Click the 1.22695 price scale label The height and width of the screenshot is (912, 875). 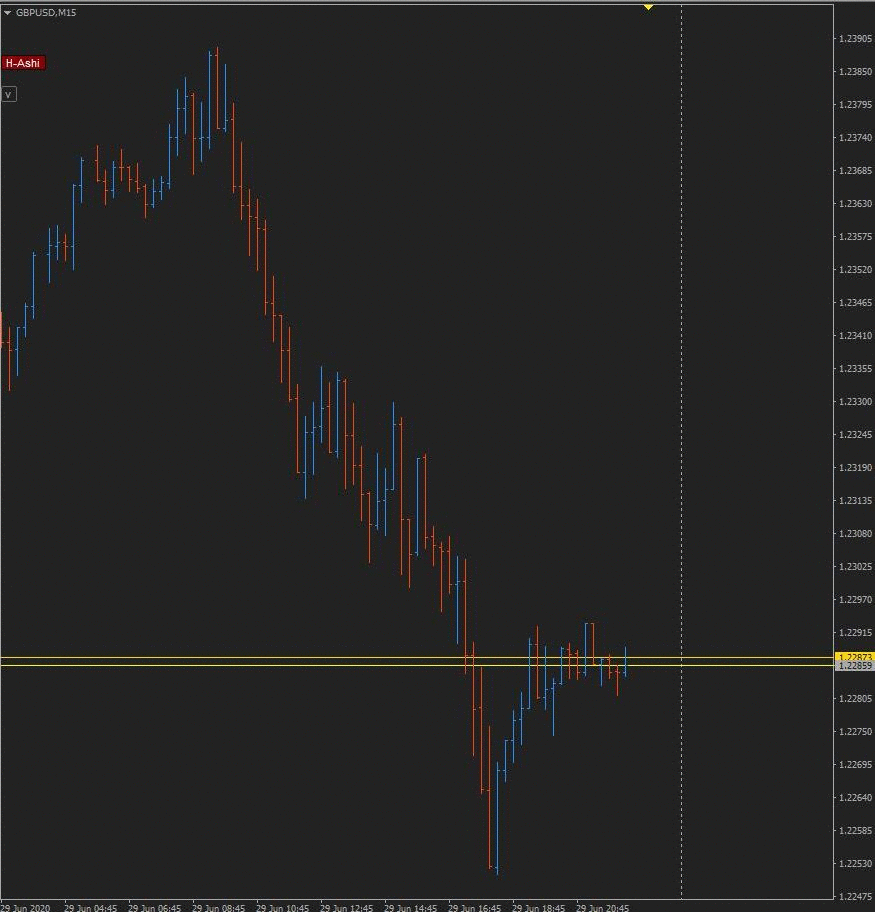click(x=854, y=764)
